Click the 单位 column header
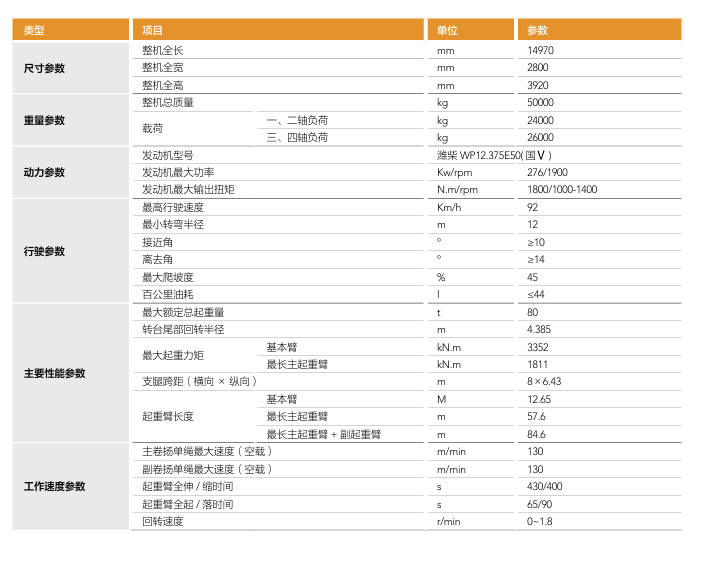 tap(471, 30)
